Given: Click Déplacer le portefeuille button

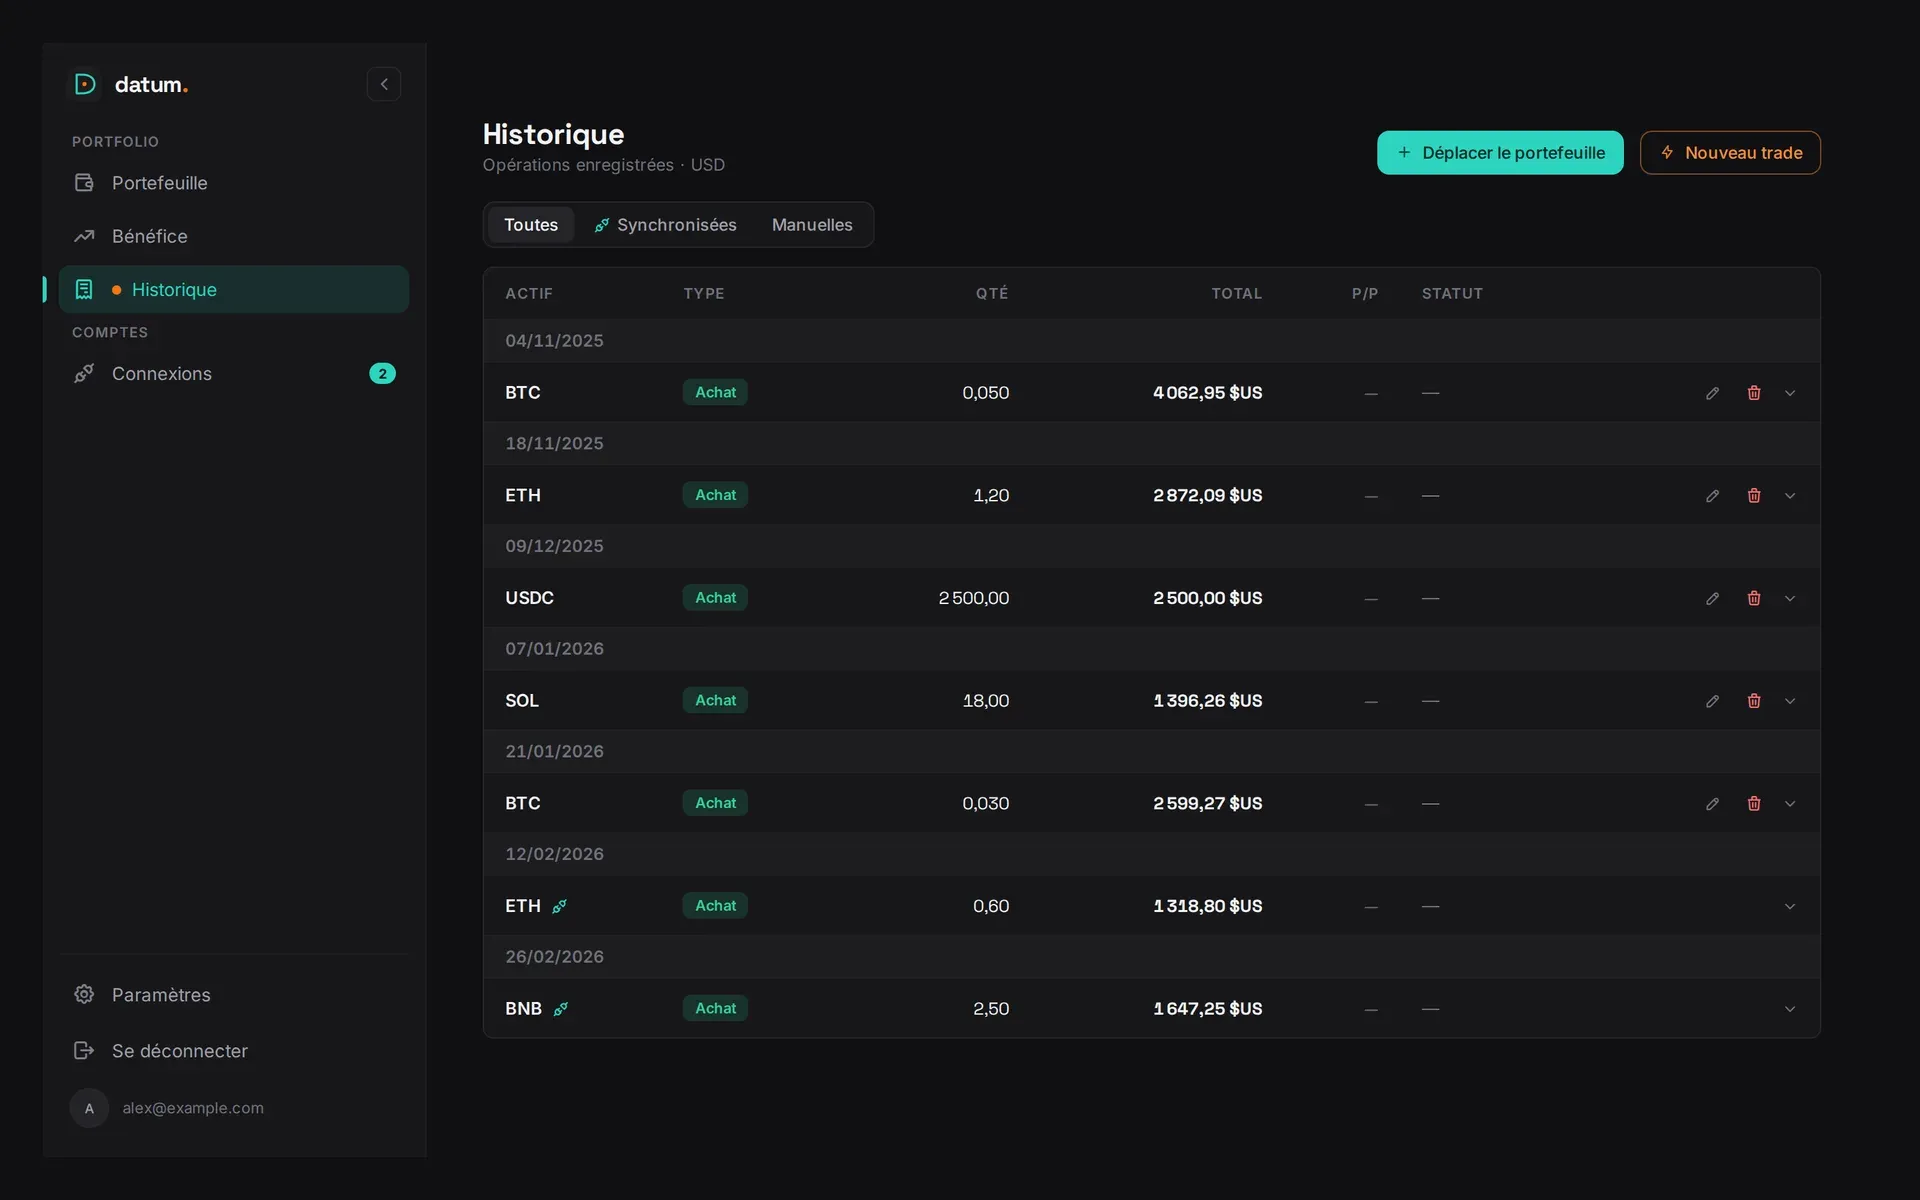Looking at the screenshot, I should (1500, 153).
